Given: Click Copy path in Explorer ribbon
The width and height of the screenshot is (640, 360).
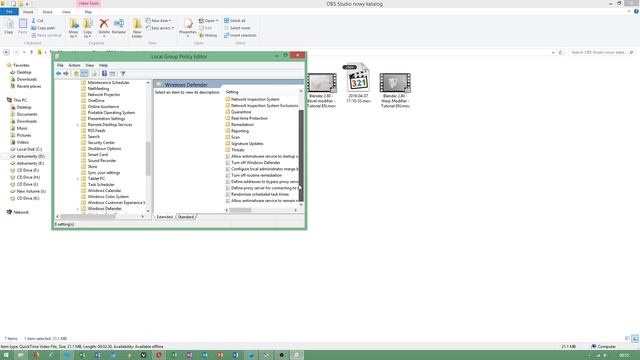Looking at the screenshot, I should point(43,28).
